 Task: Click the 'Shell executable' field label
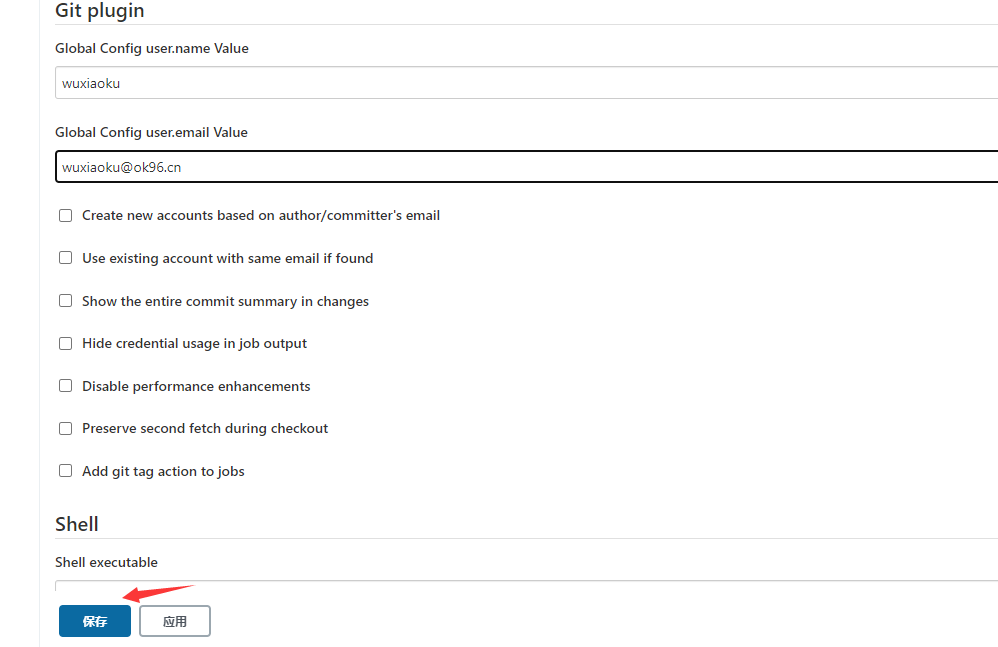106,562
